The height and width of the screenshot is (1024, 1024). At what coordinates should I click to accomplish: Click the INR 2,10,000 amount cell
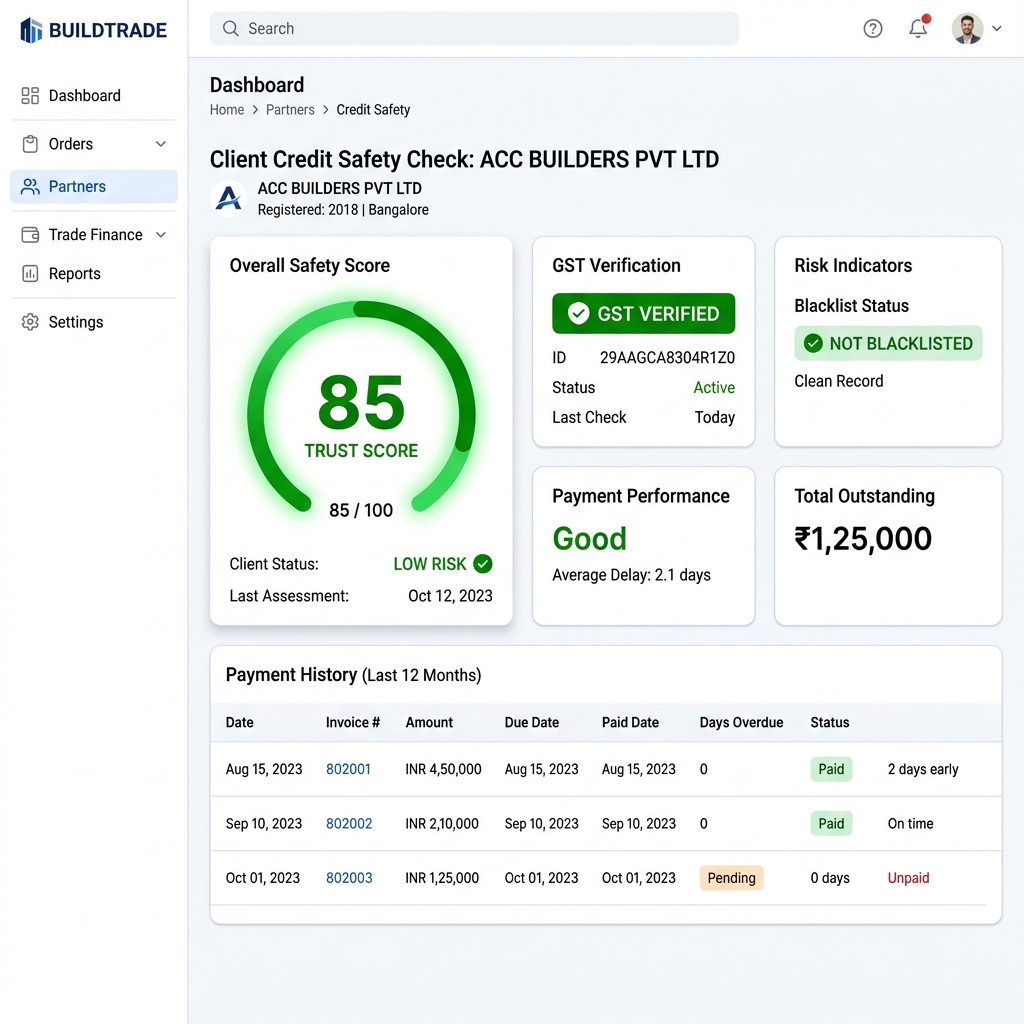click(x=442, y=824)
